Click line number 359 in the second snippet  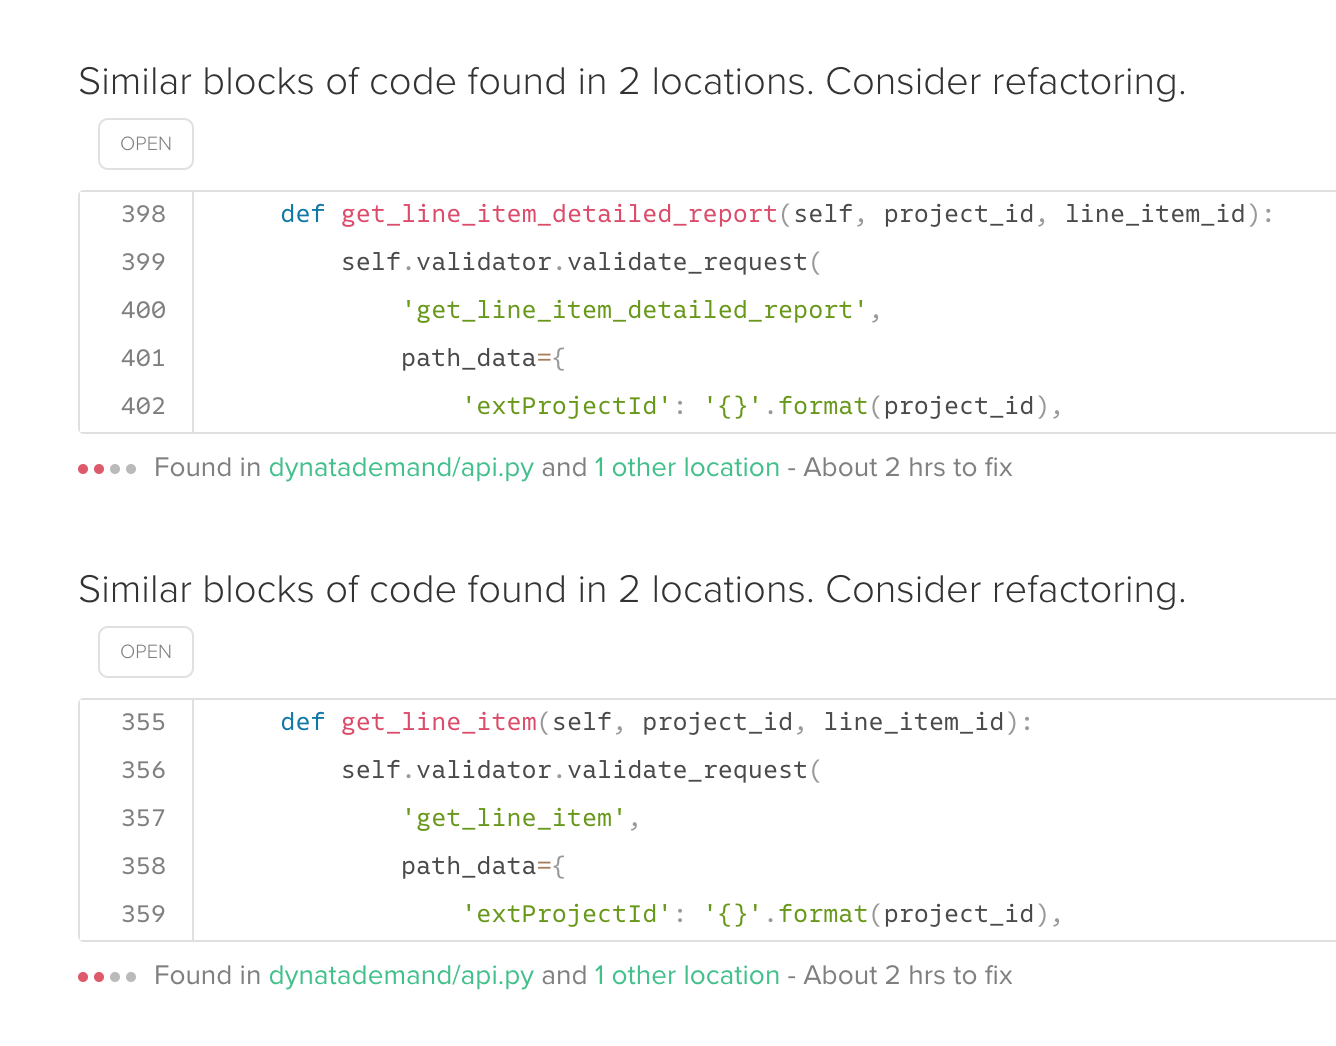pyautogui.click(x=143, y=913)
